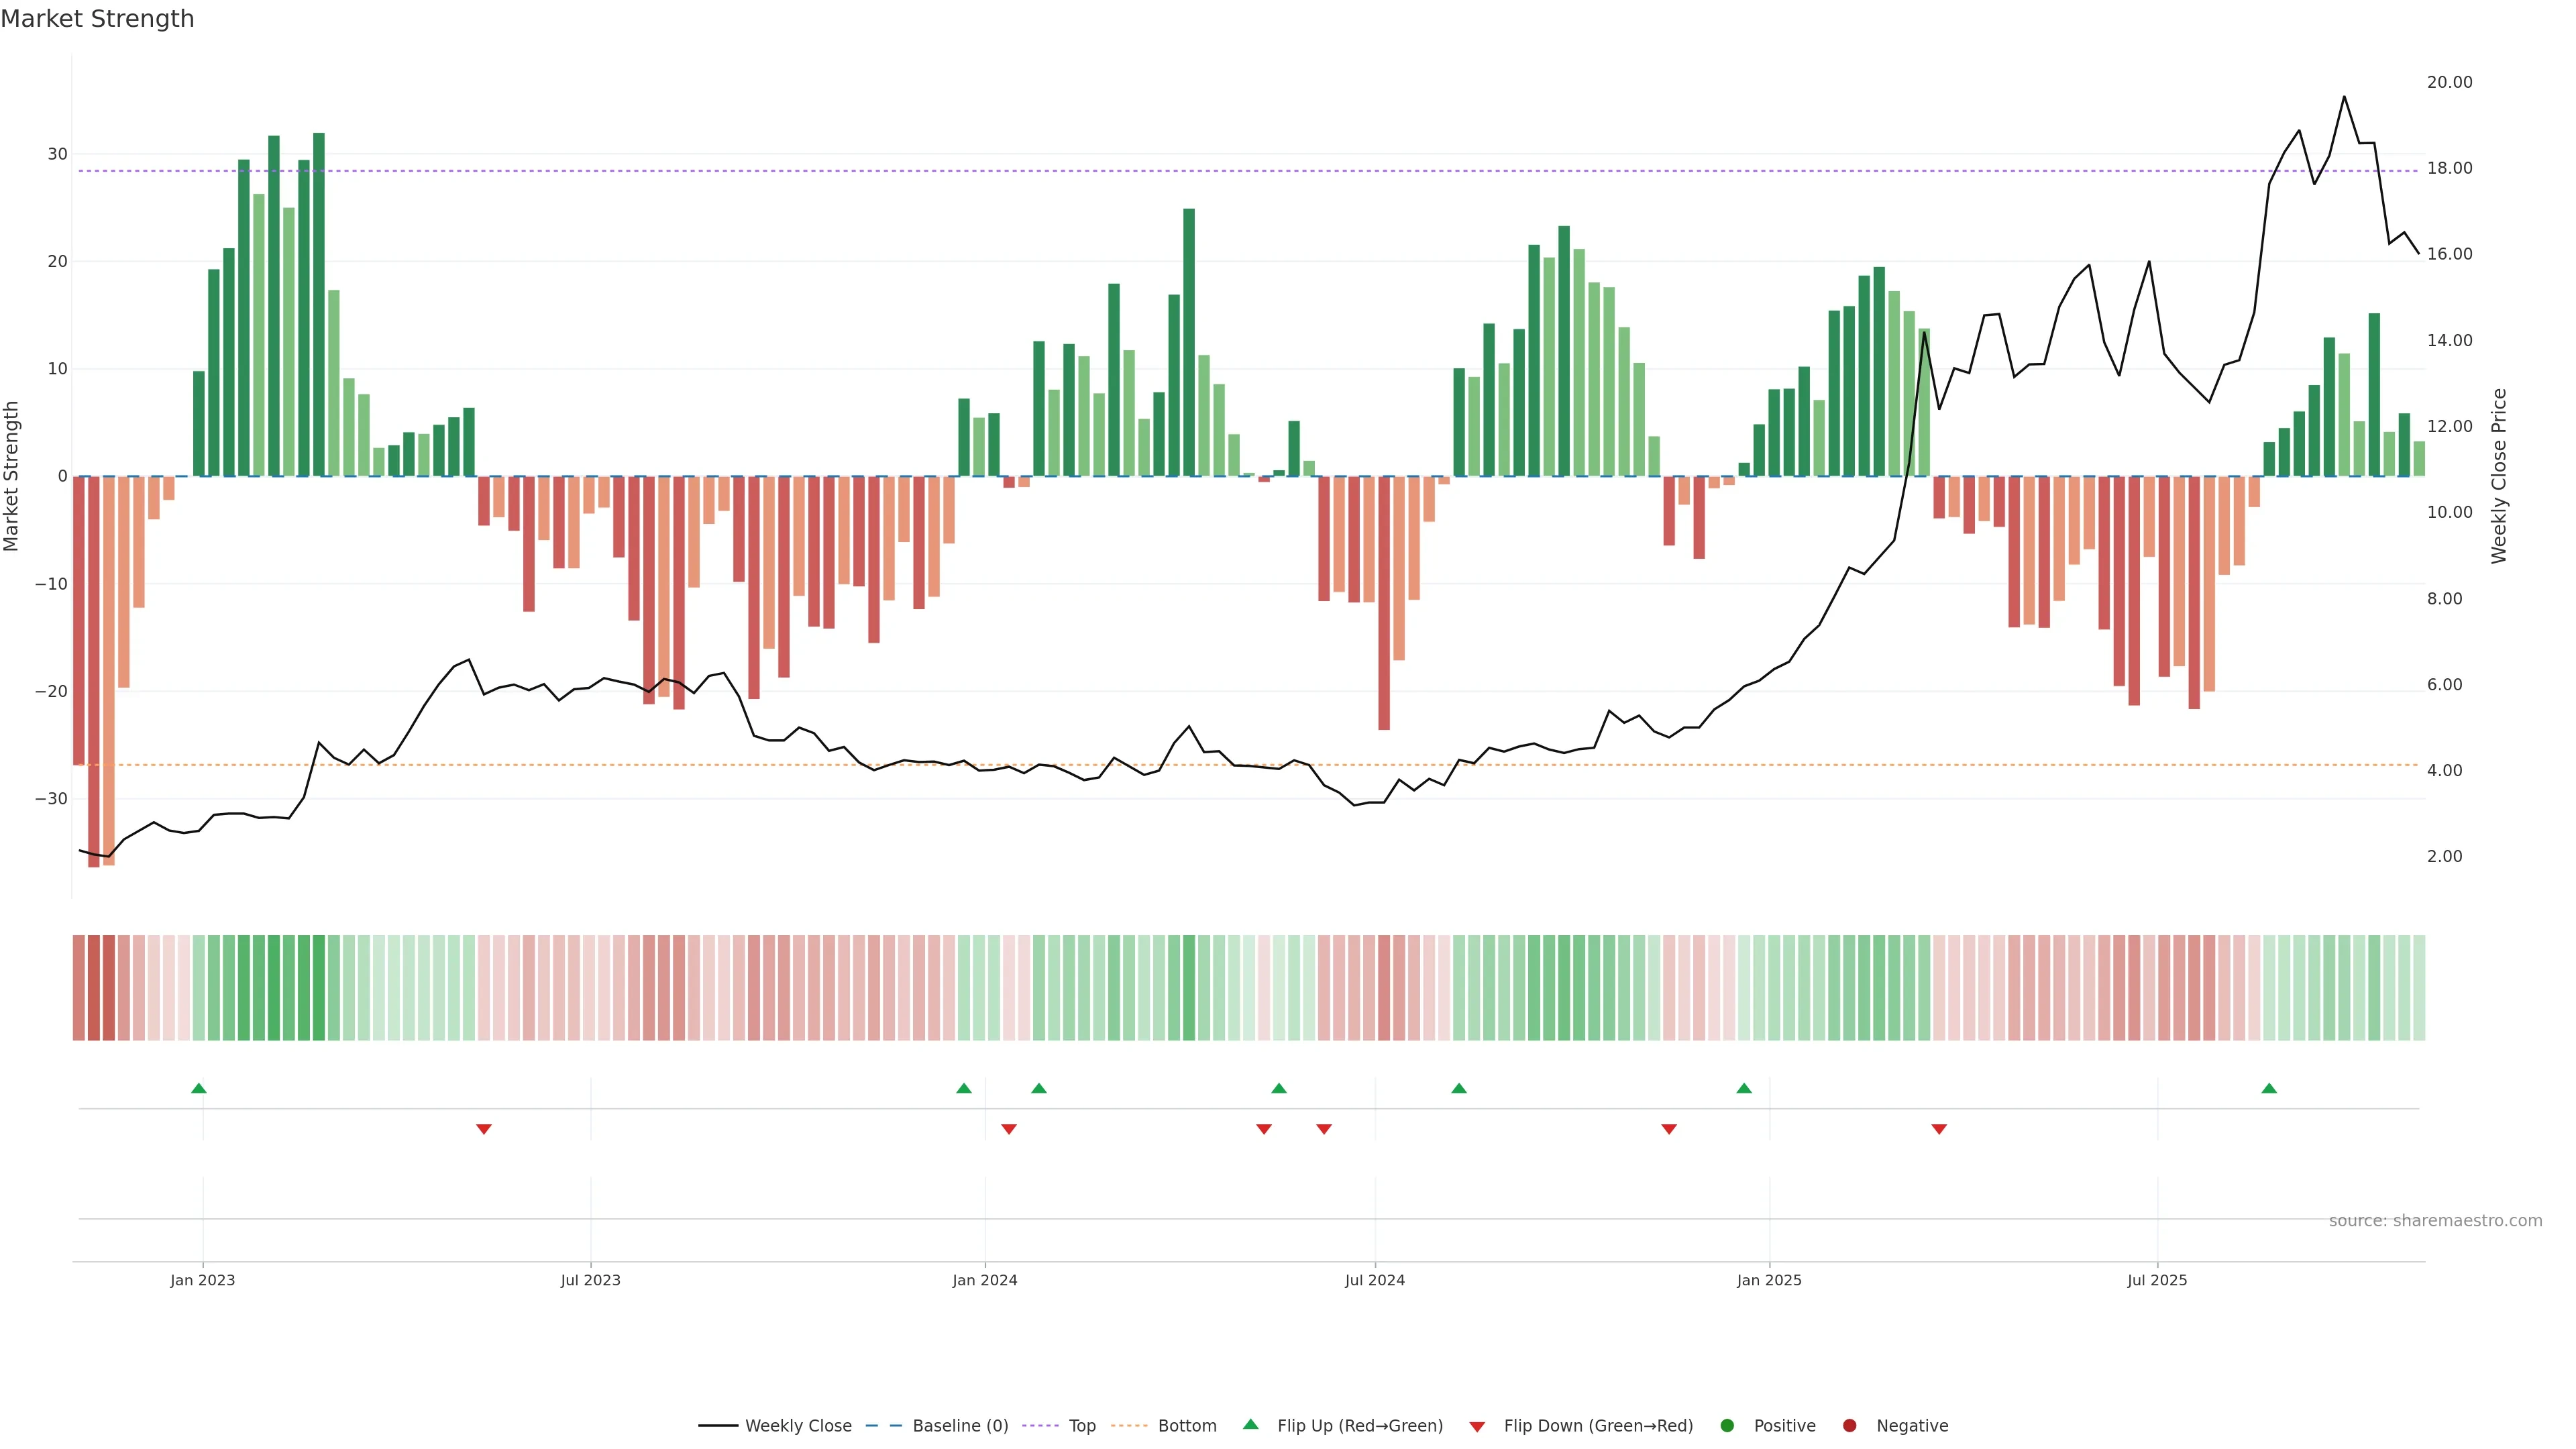Click the Weekly Close Price axis title
The image size is (2576, 1449).
click(2499, 476)
